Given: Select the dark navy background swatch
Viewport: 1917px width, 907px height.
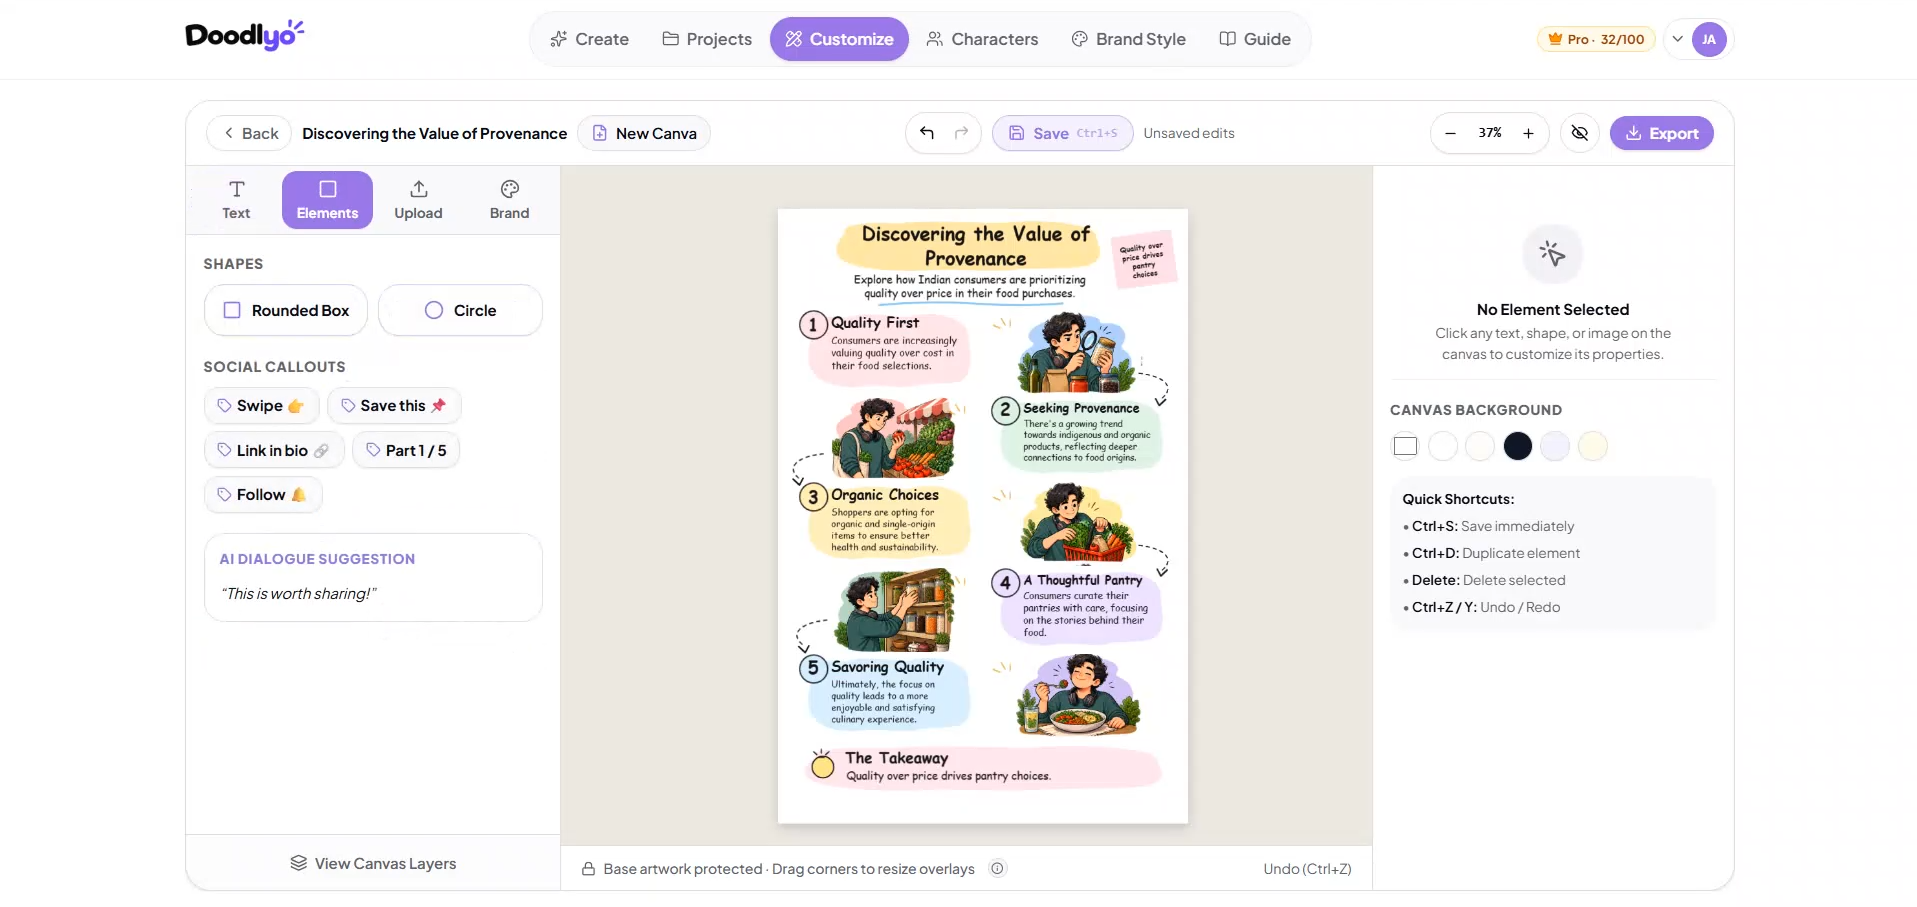Looking at the screenshot, I should (x=1518, y=446).
